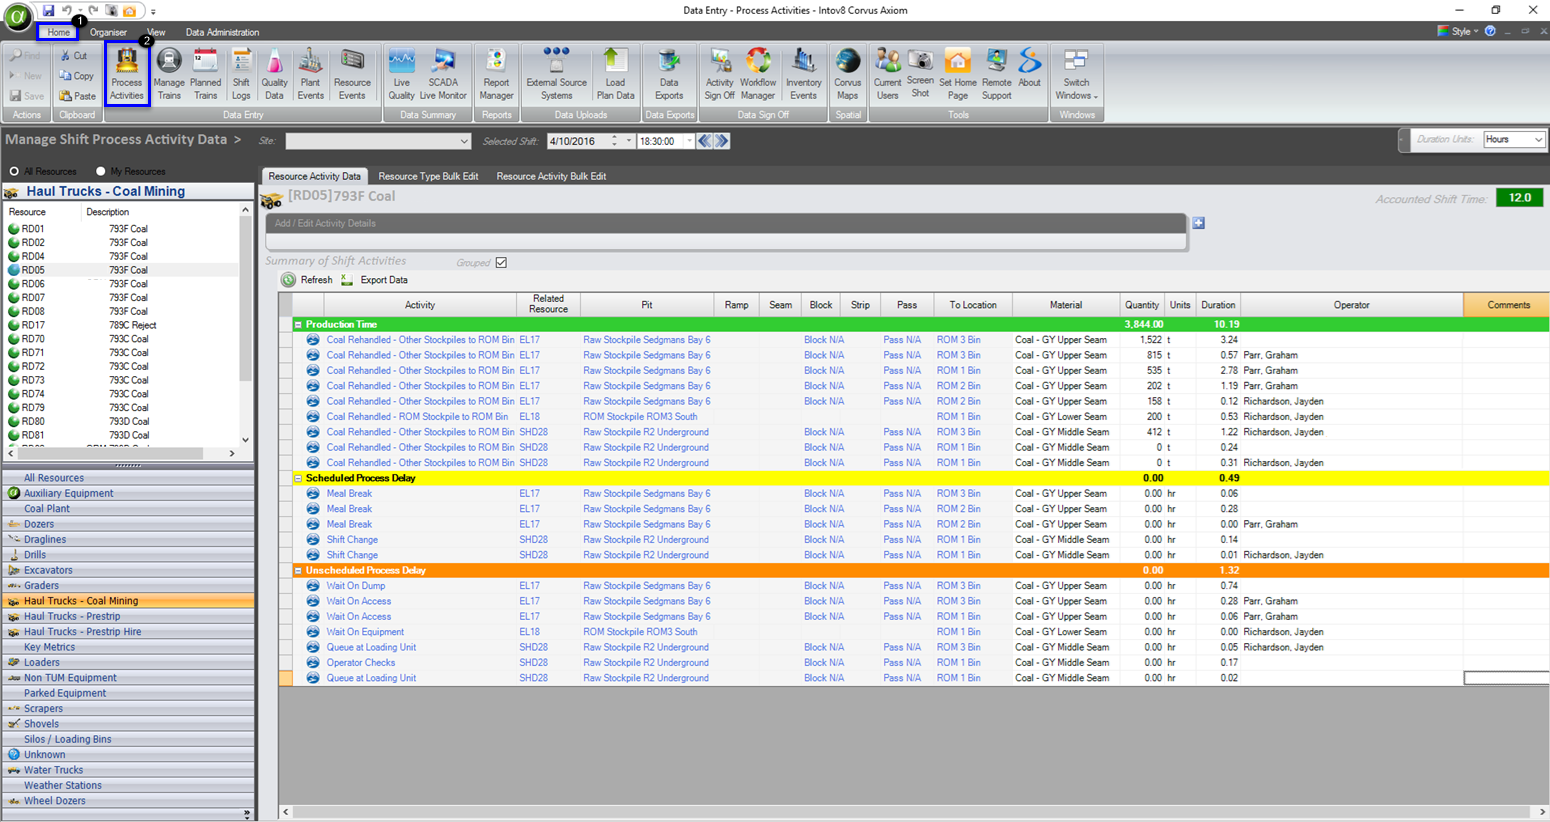Viewport: 1550px width, 822px height.
Task: Start Remote Support
Action: point(996,74)
